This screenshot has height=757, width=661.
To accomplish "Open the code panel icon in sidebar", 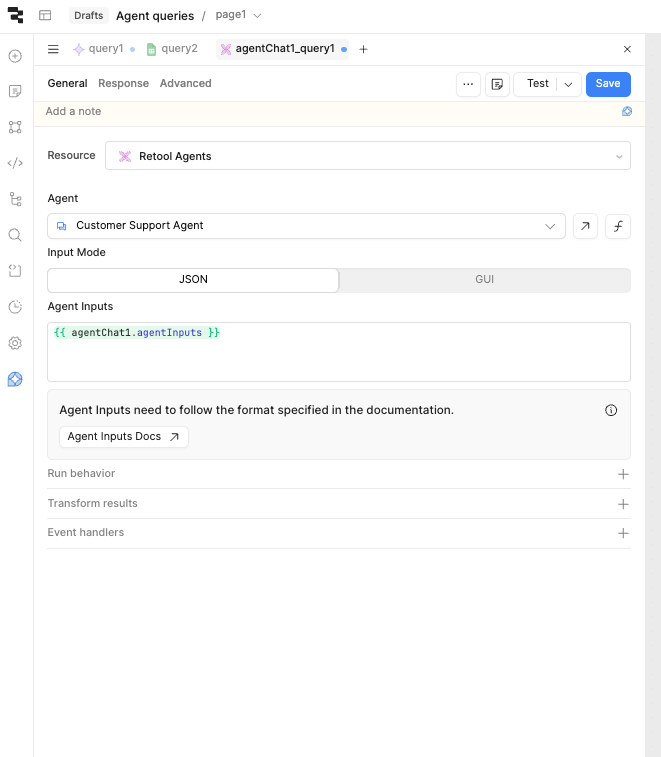I will pyautogui.click(x=15, y=163).
